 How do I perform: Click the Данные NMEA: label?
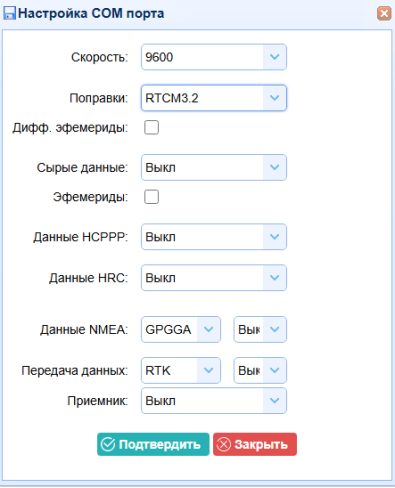click(84, 330)
